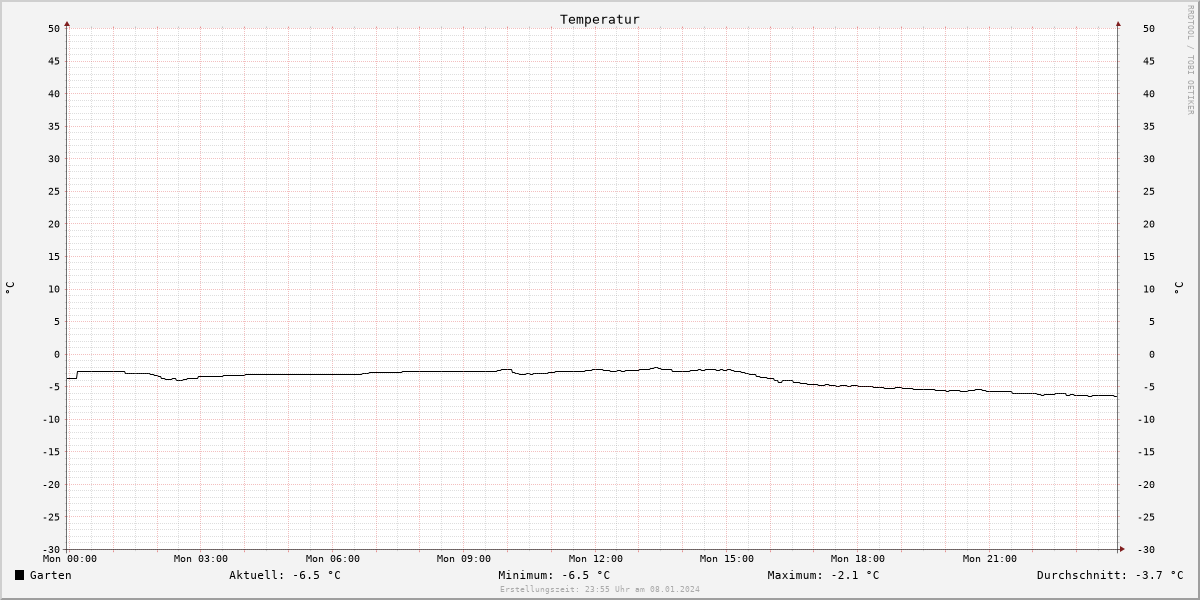Viewport: 1200px width, 600px height.
Task: Click the black Garten legend swatch
Action: click(x=19, y=575)
